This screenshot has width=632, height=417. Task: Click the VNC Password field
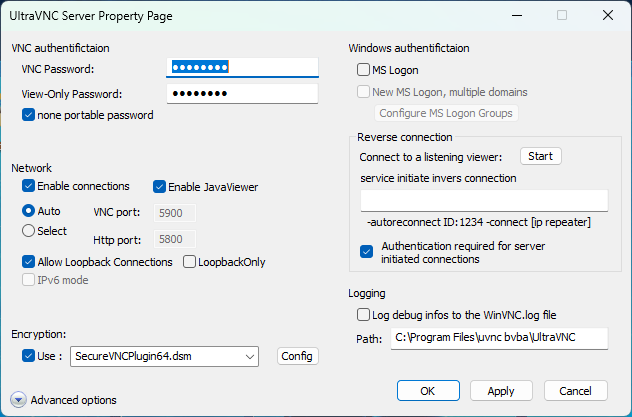tap(242, 67)
